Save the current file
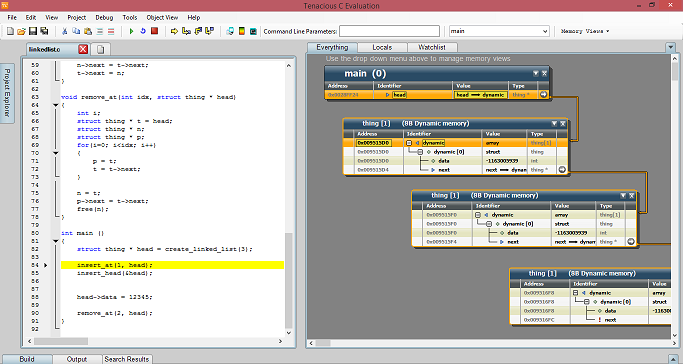683x364 pixels. [33, 31]
